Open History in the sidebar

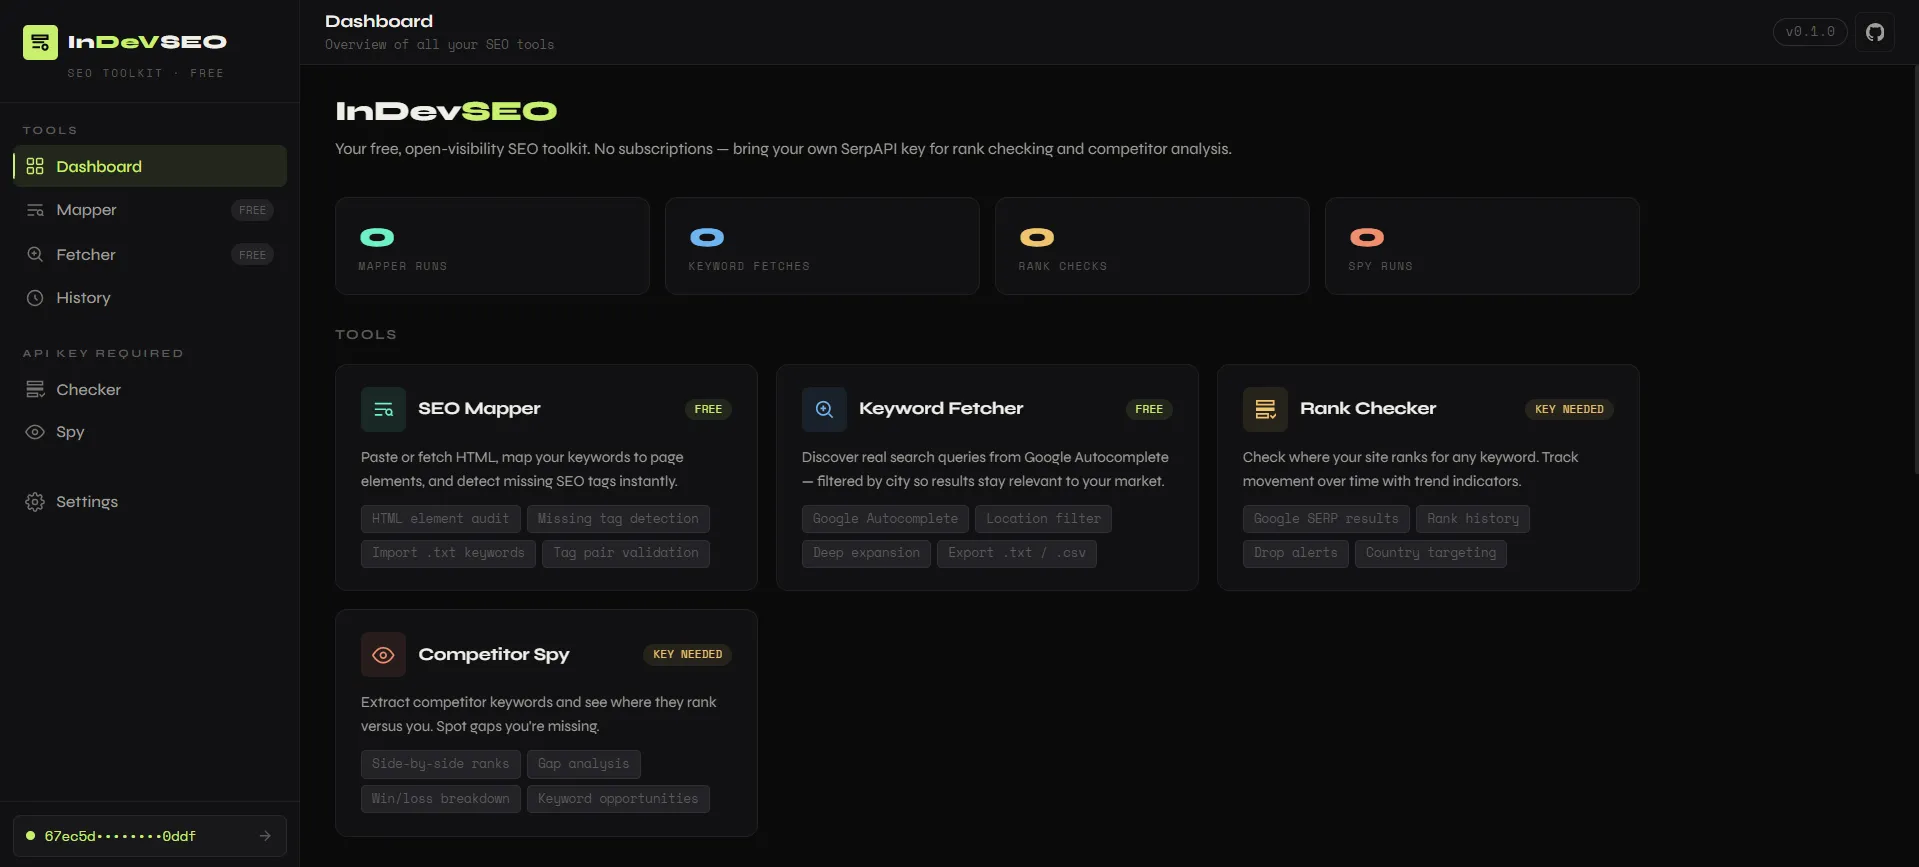coord(150,298)
